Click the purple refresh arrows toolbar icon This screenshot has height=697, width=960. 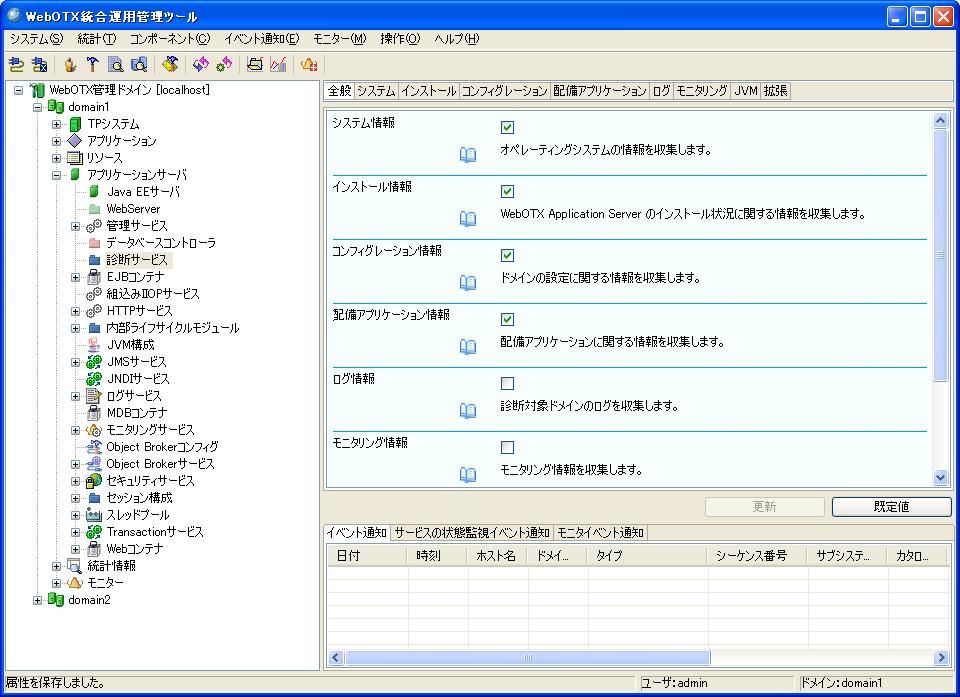(201, 65)
